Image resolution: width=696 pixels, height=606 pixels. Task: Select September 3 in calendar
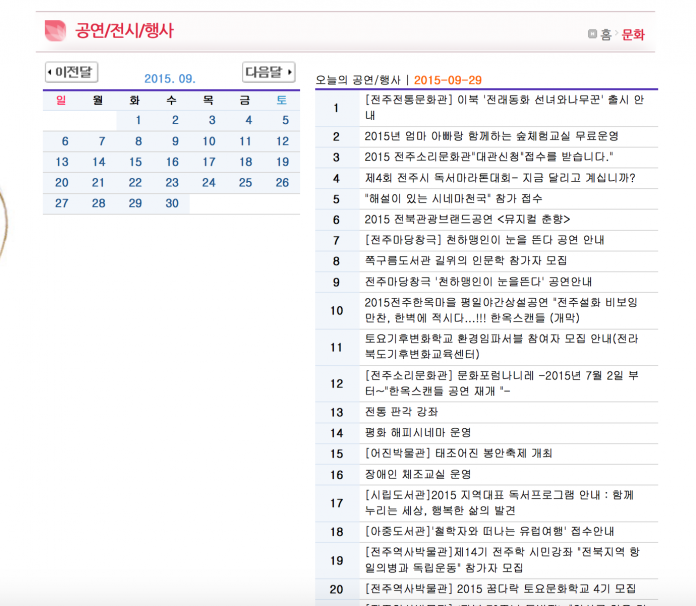coord(212,120)
